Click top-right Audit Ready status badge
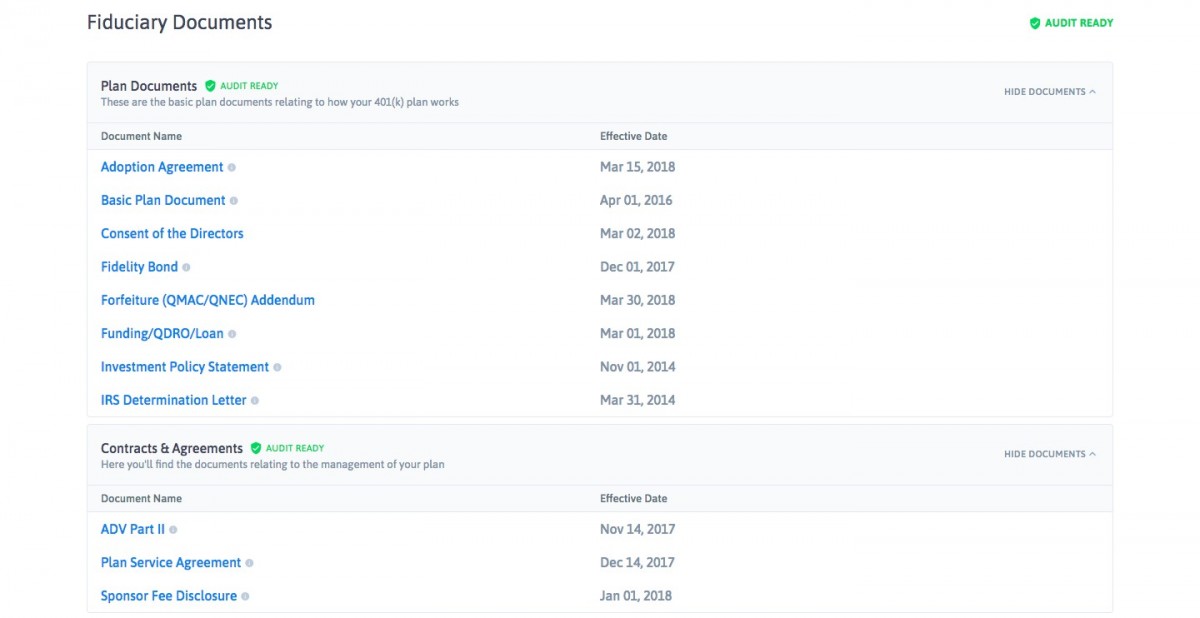 pyautogui.click(x=1071, y=23)
